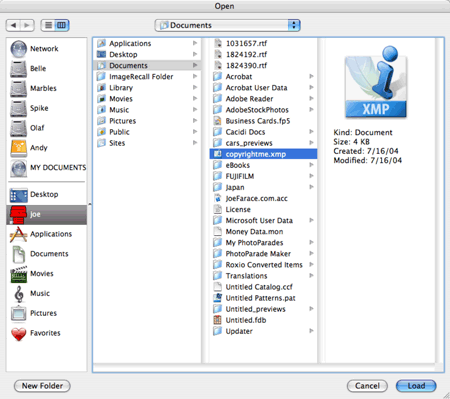Select 1031657.rtf file
Image resolution: width=450 pixels, height=399 pixels.
263,43
